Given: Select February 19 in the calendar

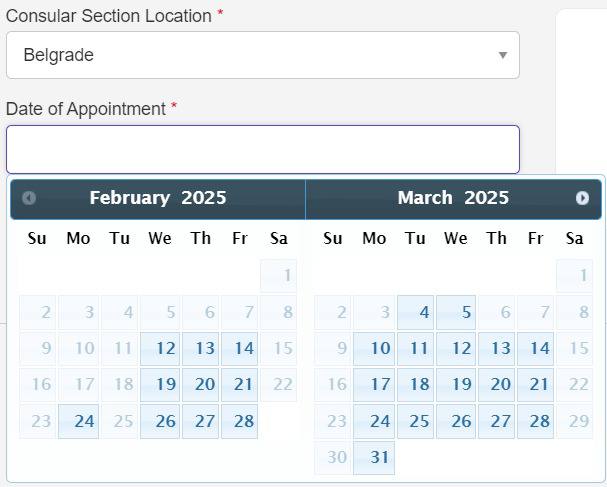Looking at the screenshot, I should pos(160,385).
